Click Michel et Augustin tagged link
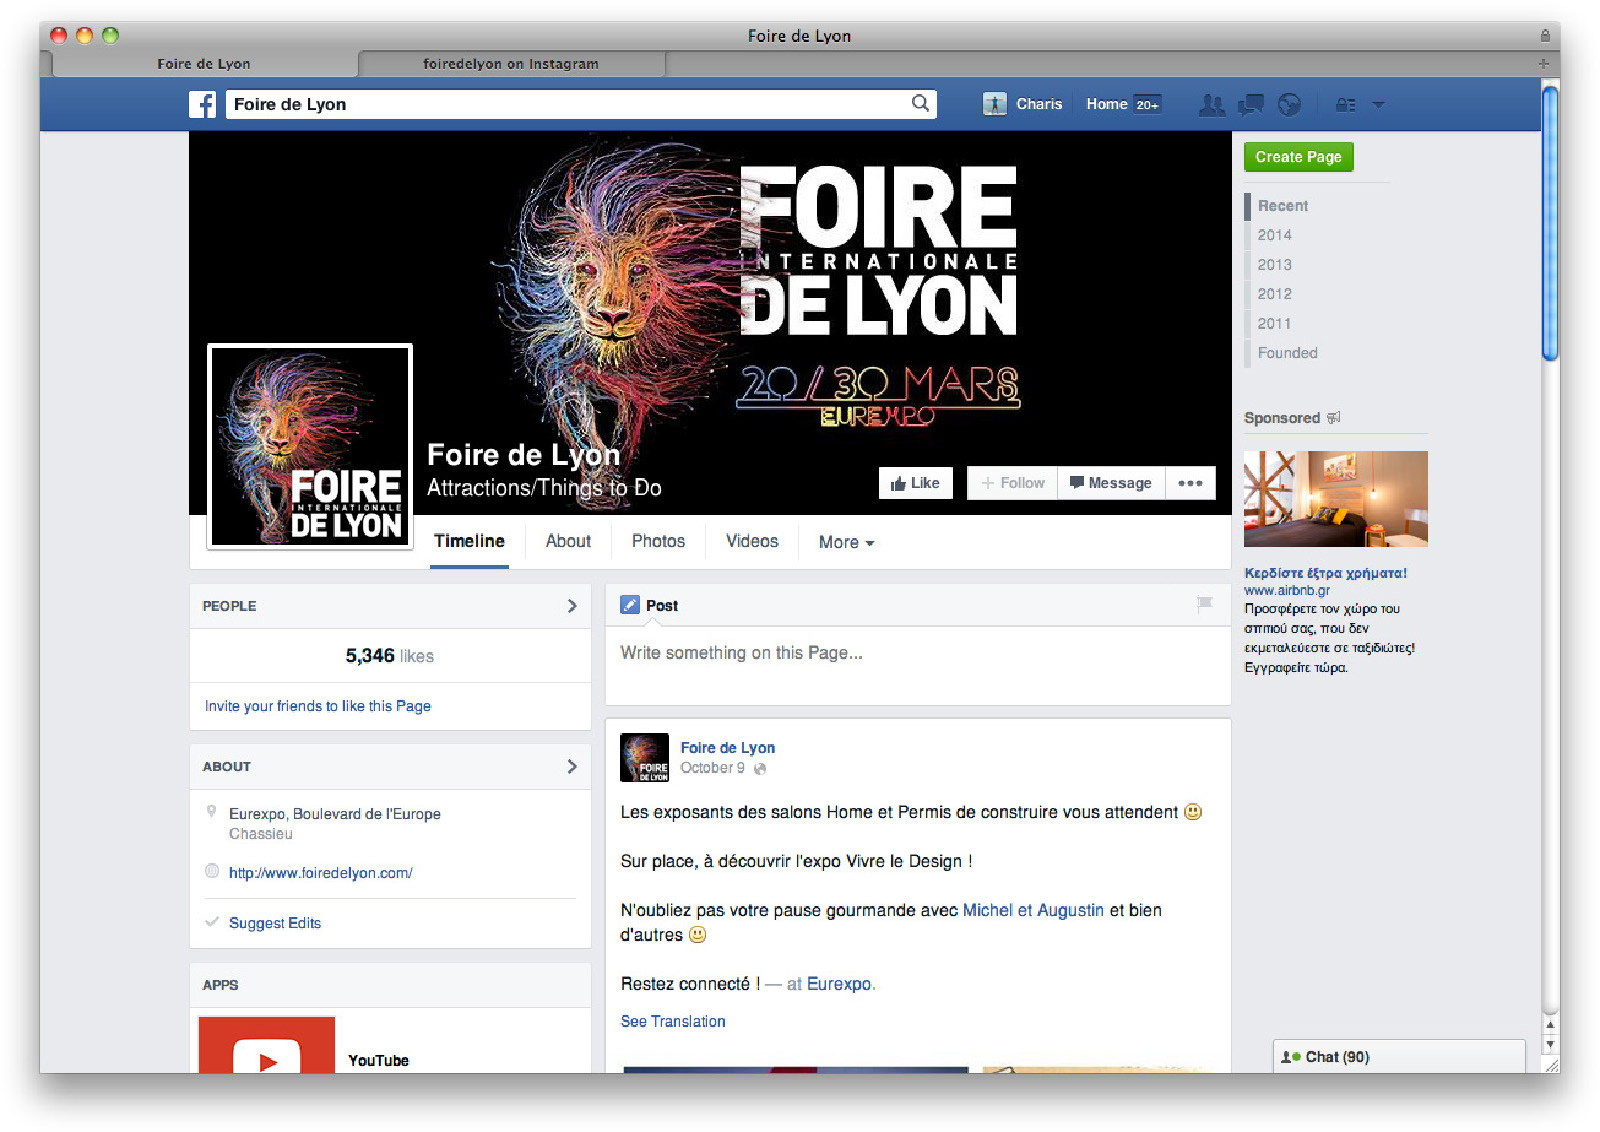1600x1132 pixels. (x=1033, y=910)
